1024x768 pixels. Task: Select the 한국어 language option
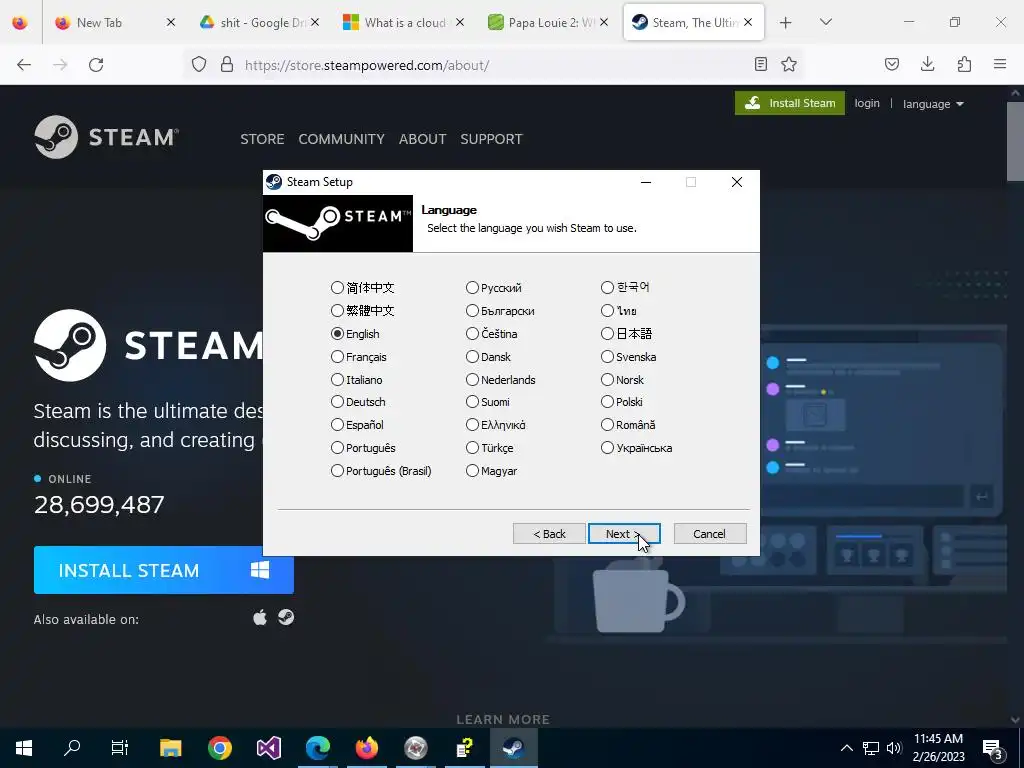[x=626, y=287]
